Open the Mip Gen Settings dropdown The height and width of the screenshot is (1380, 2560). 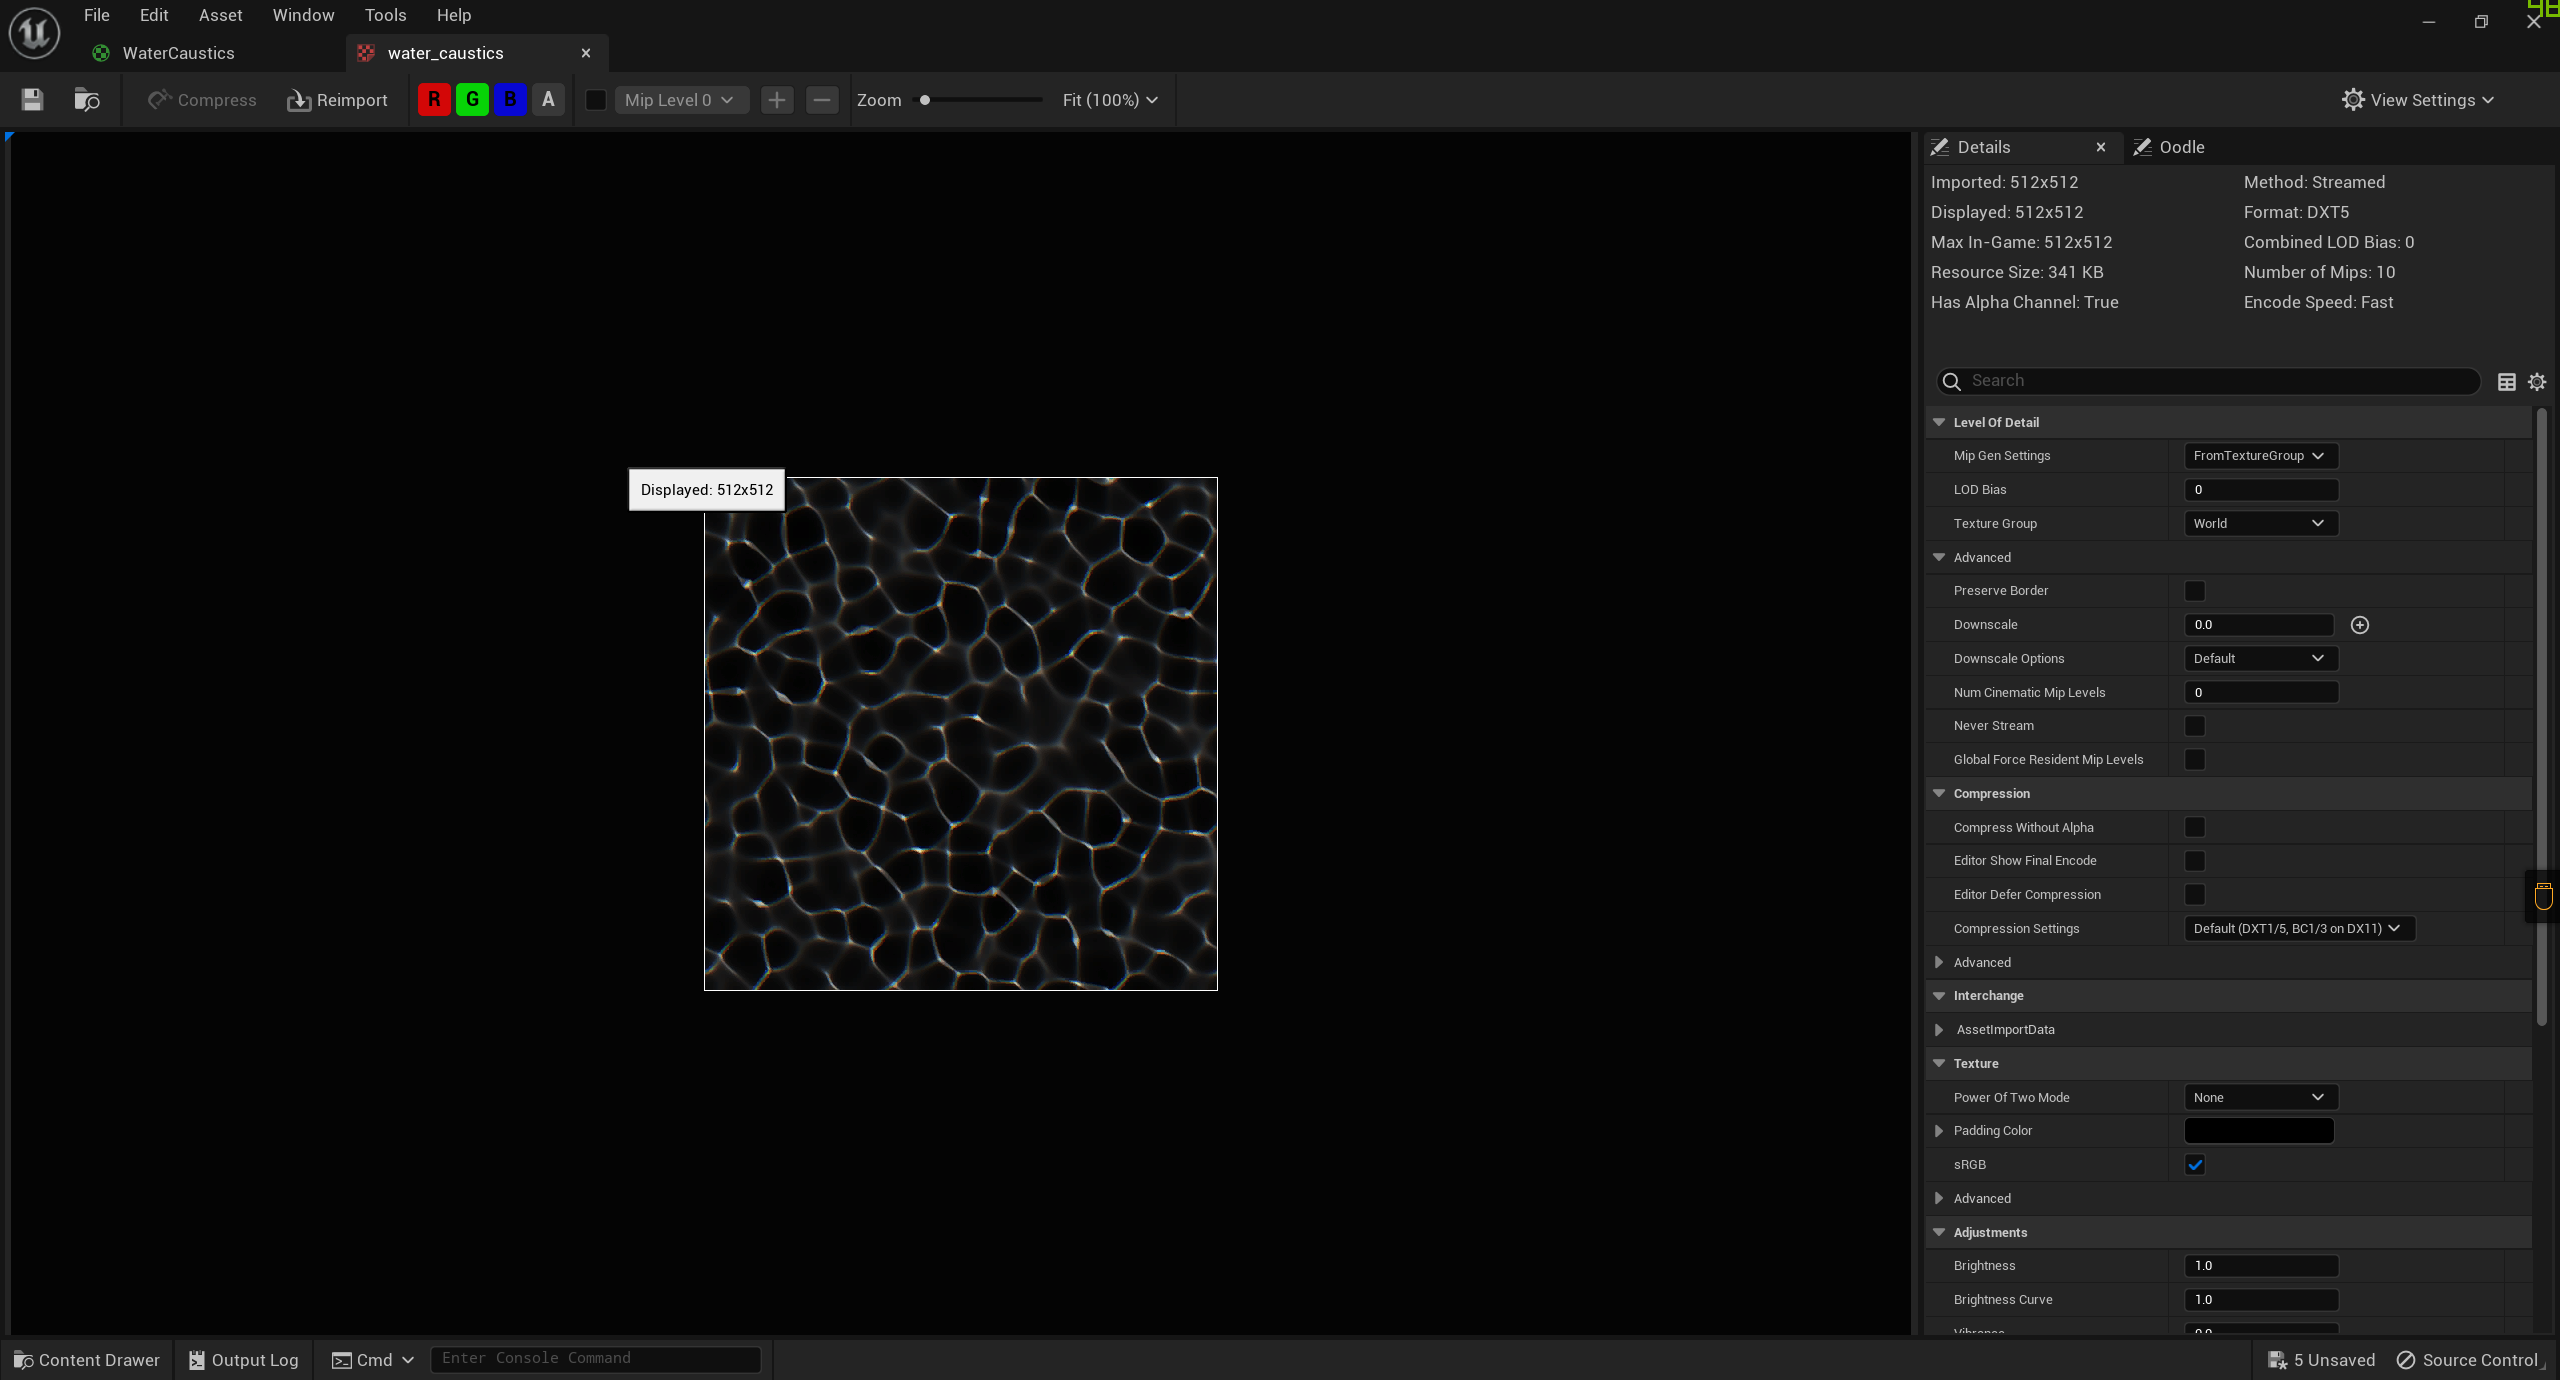click(x=2260, y=456)
